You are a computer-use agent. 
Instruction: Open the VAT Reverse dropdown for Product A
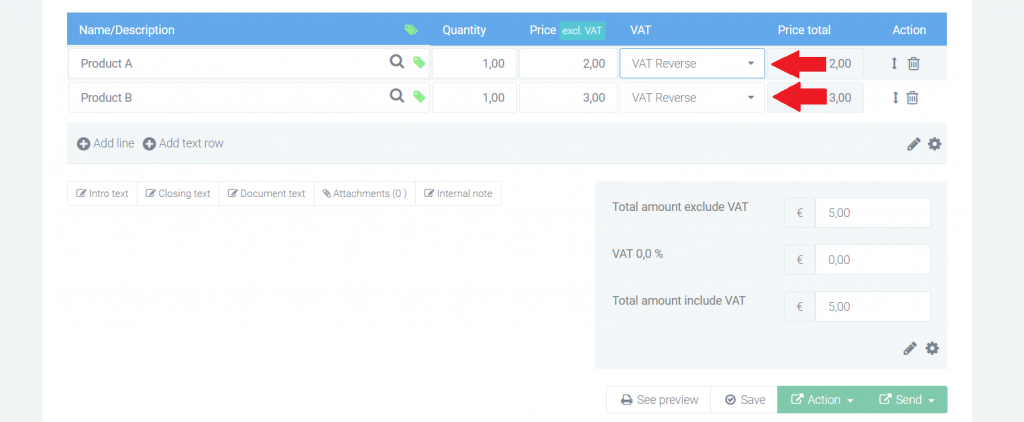pos(692,63)
